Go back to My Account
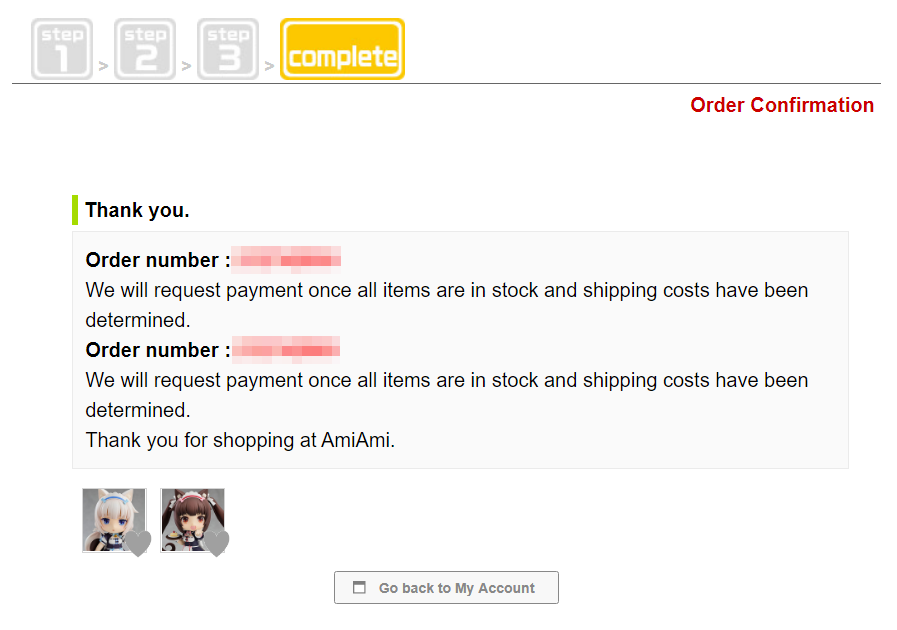Image resolution: width=897 pixels, height=630 pixels. coord(446,588)
